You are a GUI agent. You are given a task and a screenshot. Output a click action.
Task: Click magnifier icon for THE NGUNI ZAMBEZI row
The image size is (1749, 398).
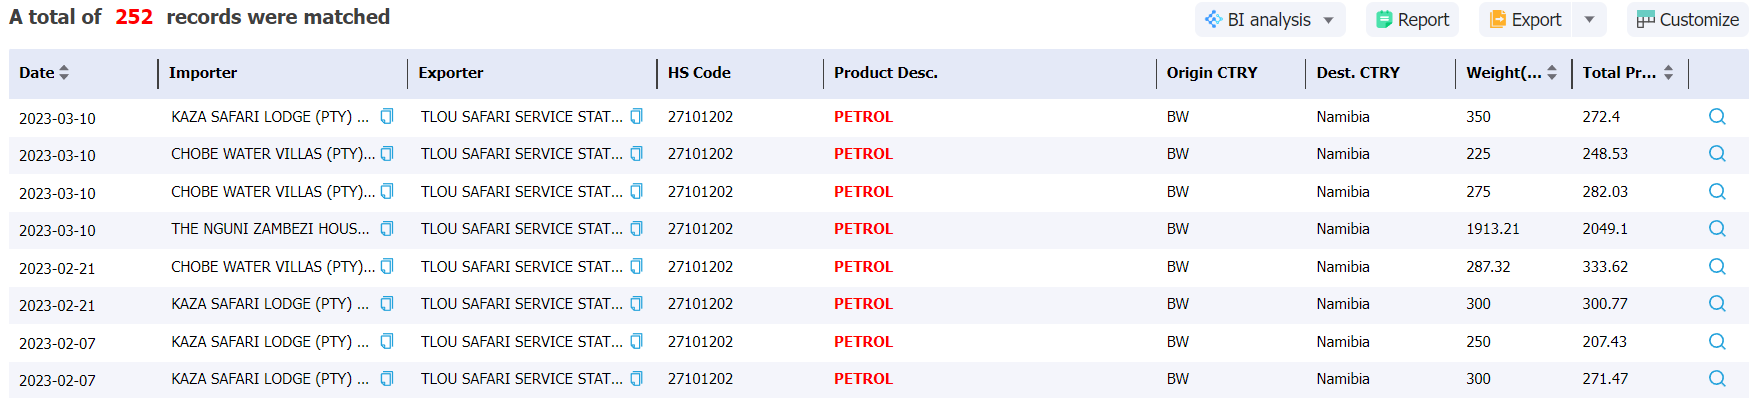click(x=1717, y=229)
